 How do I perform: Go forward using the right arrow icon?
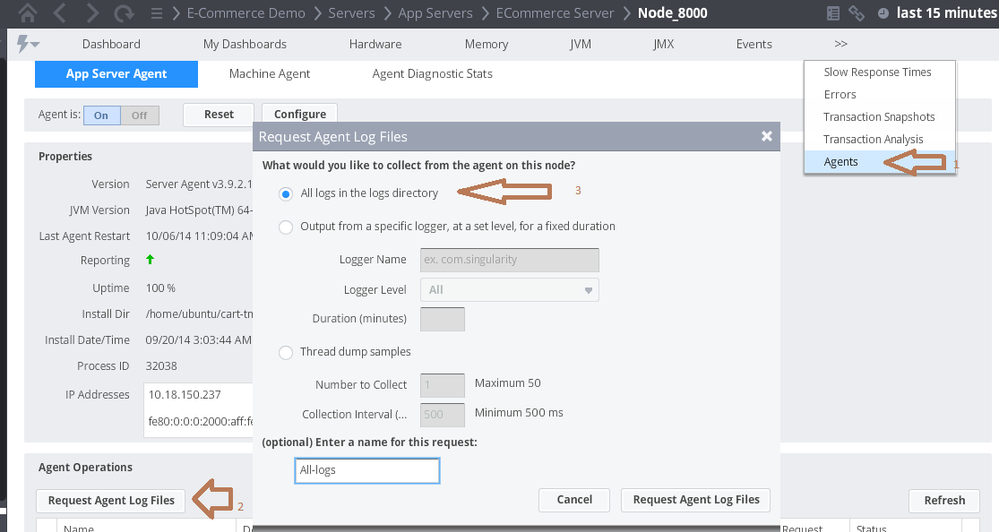coord(91,14)
